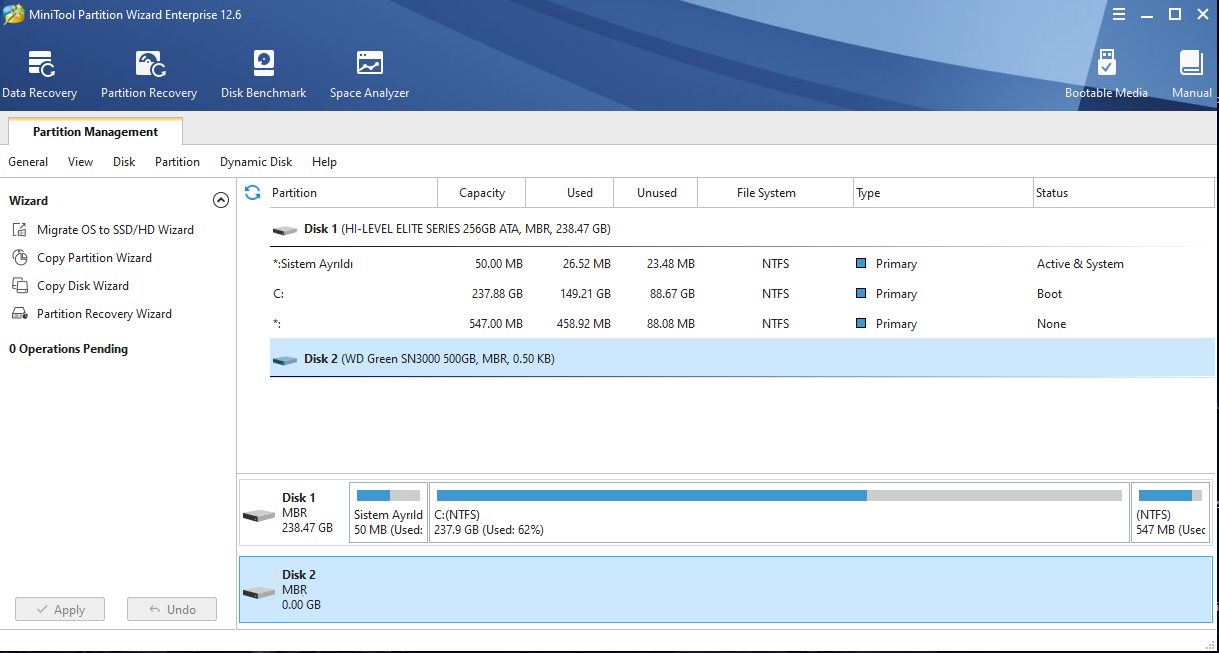1219x653 pixels.
Task: Sort by Unused column header
Action: (x=656, y=193)
